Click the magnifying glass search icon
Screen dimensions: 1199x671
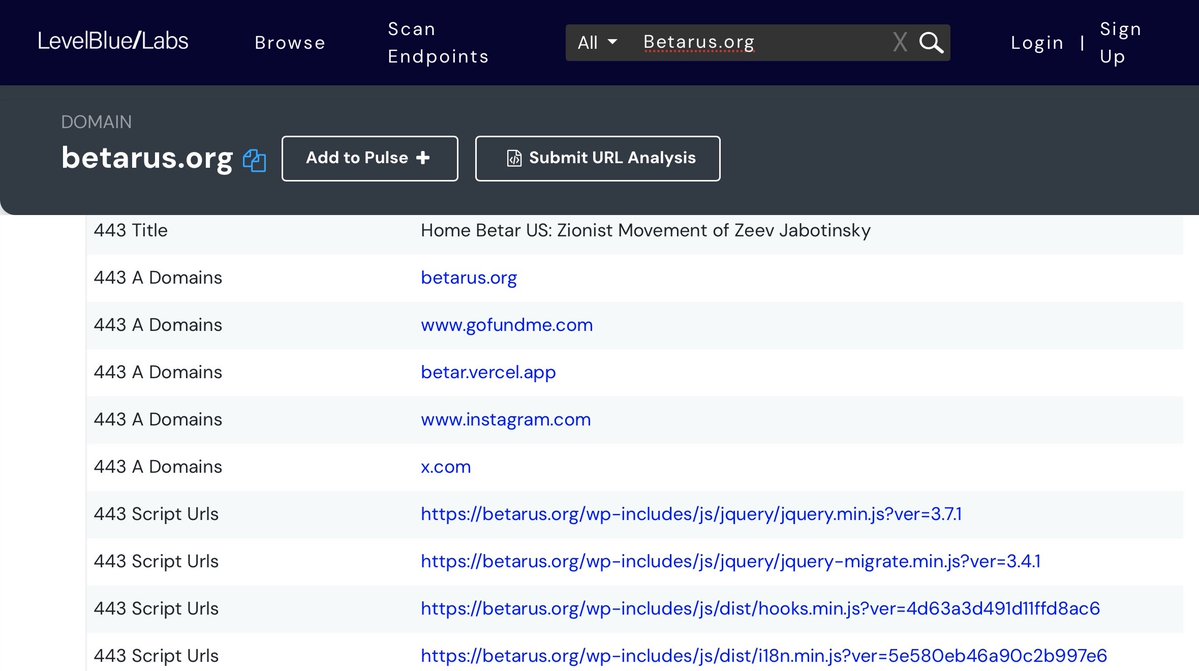click(931, 43)
